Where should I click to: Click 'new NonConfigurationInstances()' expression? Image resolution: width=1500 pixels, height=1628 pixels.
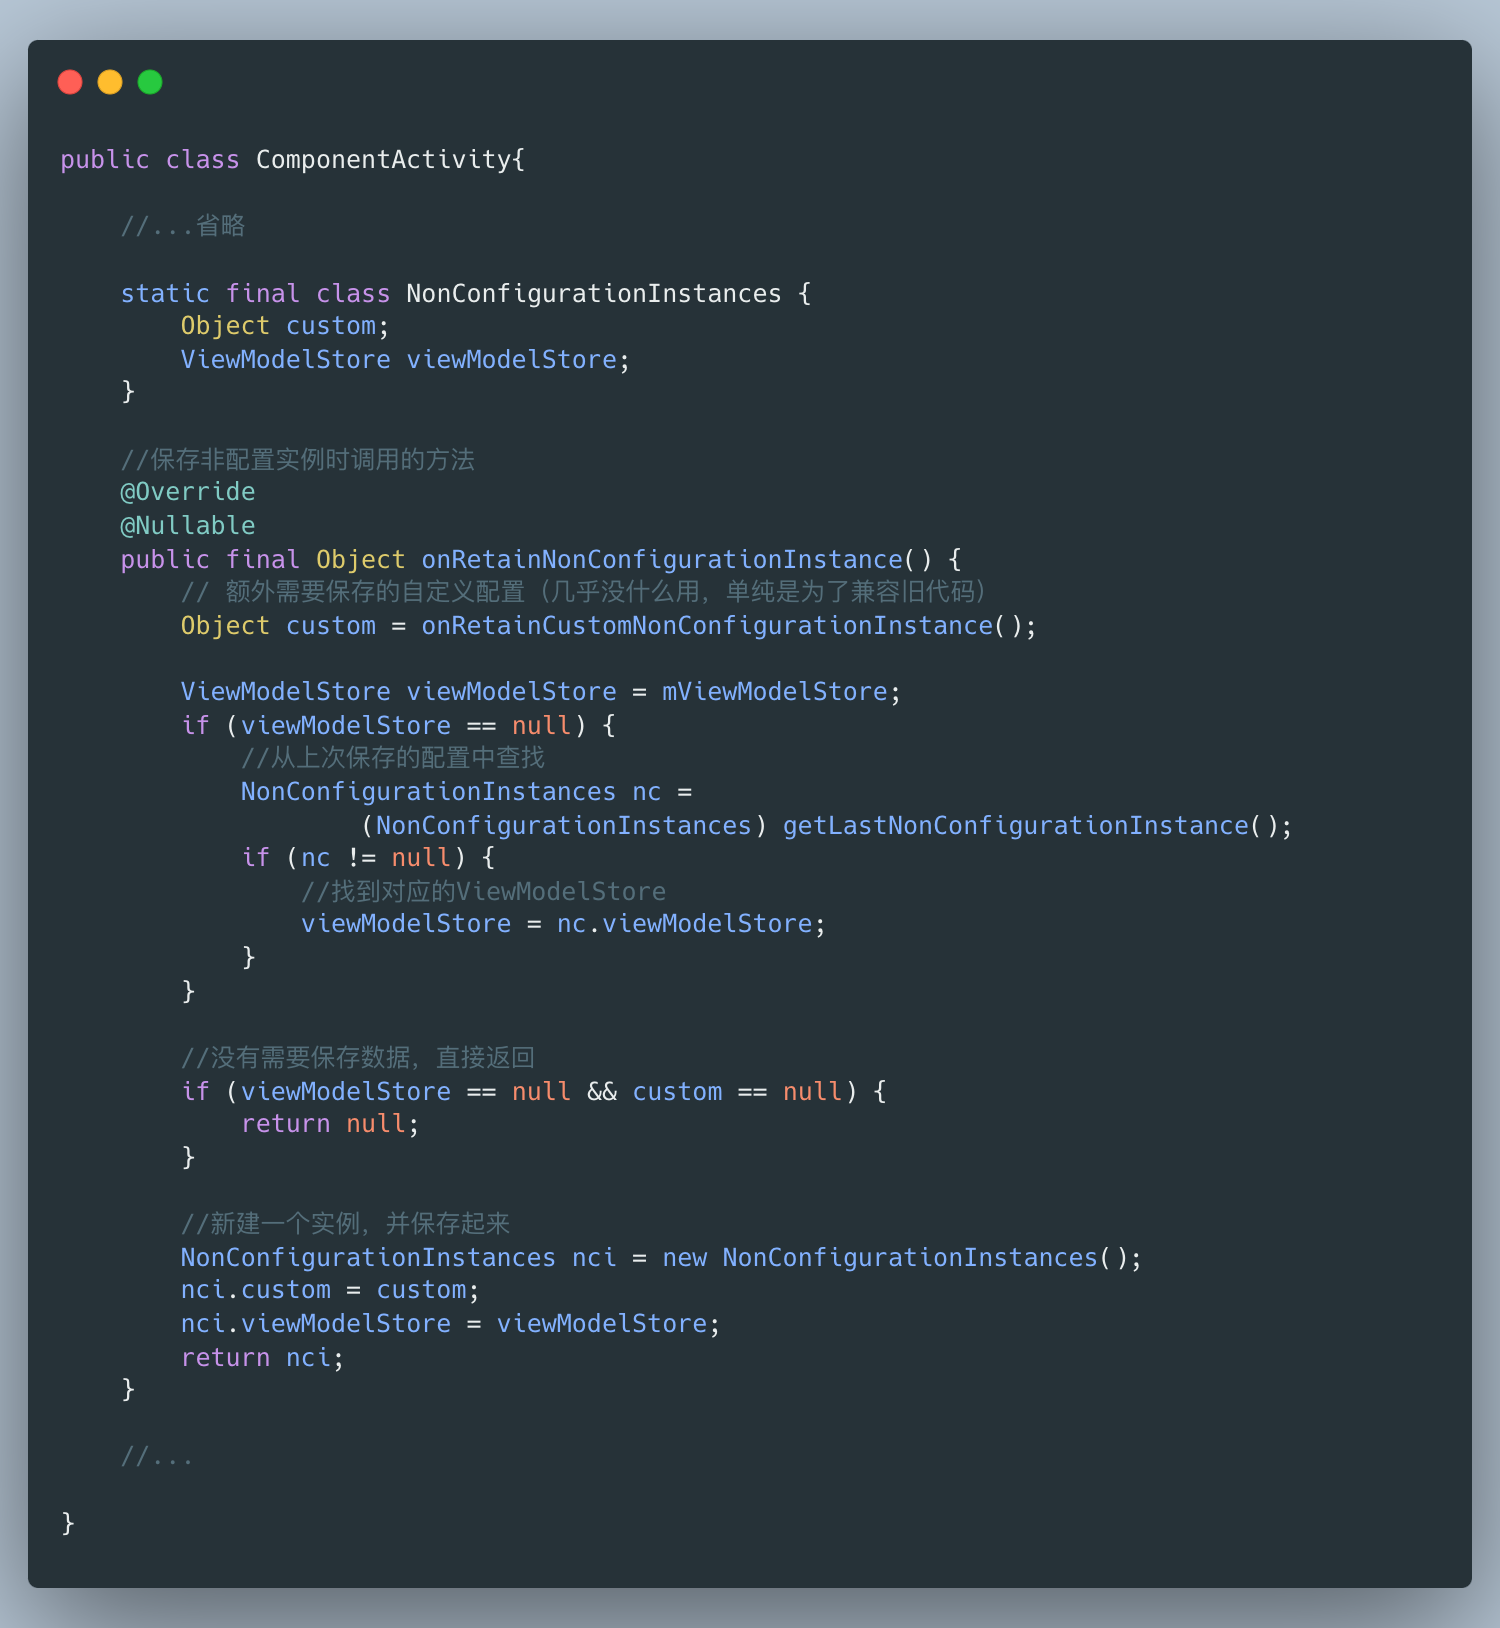(895, 1258)
